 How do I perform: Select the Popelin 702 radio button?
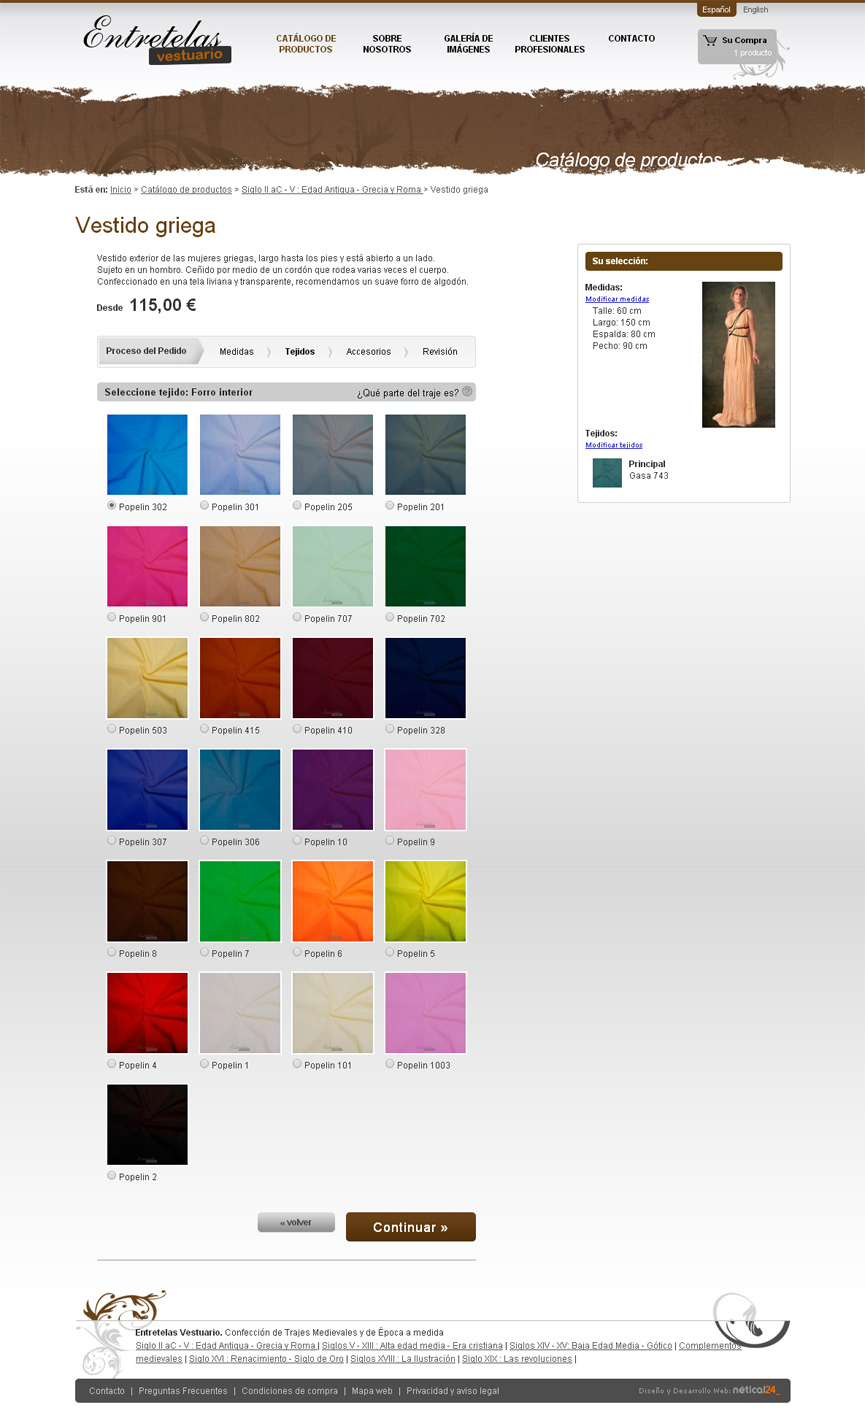(390, 617)
